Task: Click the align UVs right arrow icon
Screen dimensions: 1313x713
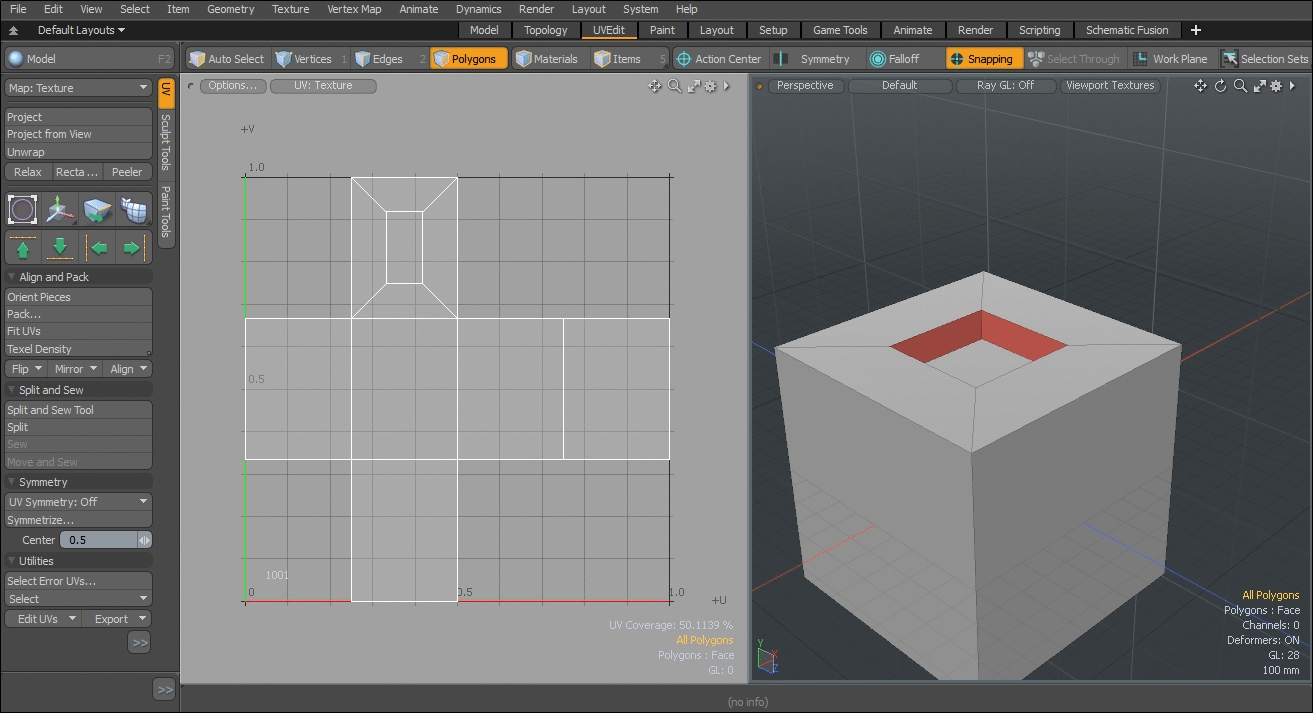Action: click(133, 247)
